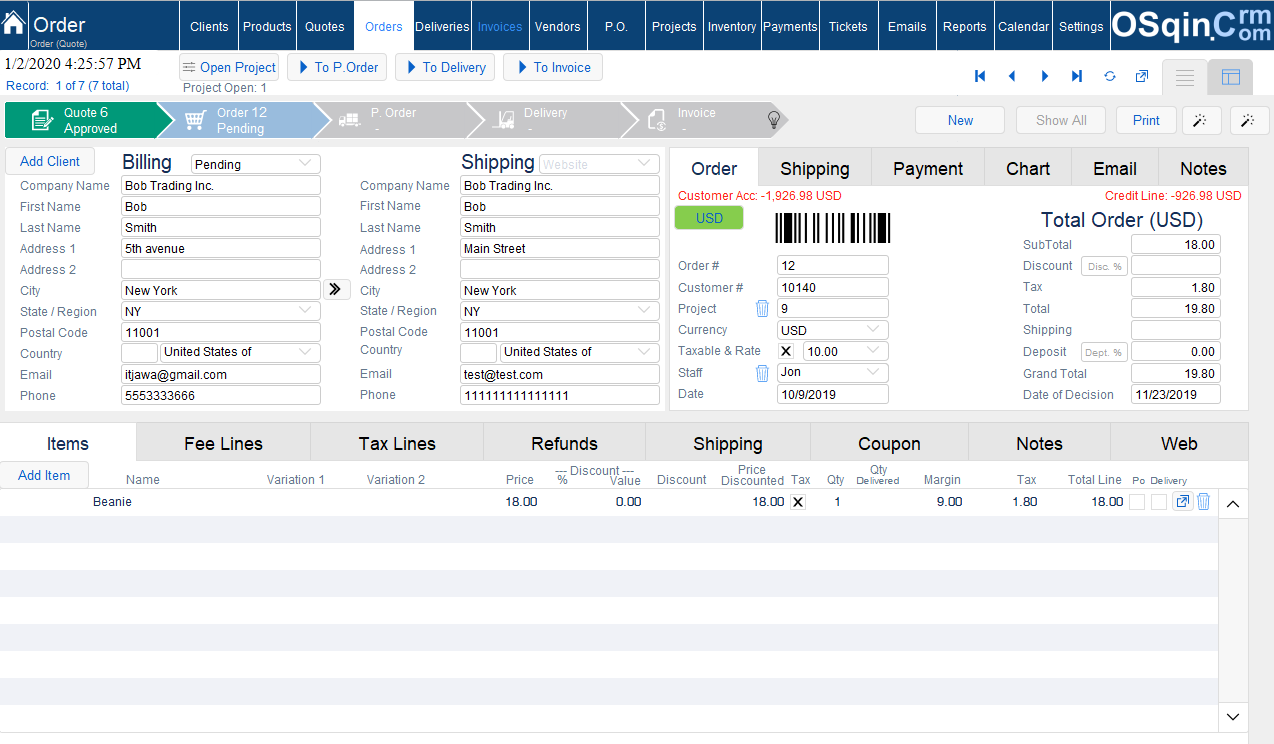Open Tax Lines tab
Screen dimensions: 1274x744
397,443
